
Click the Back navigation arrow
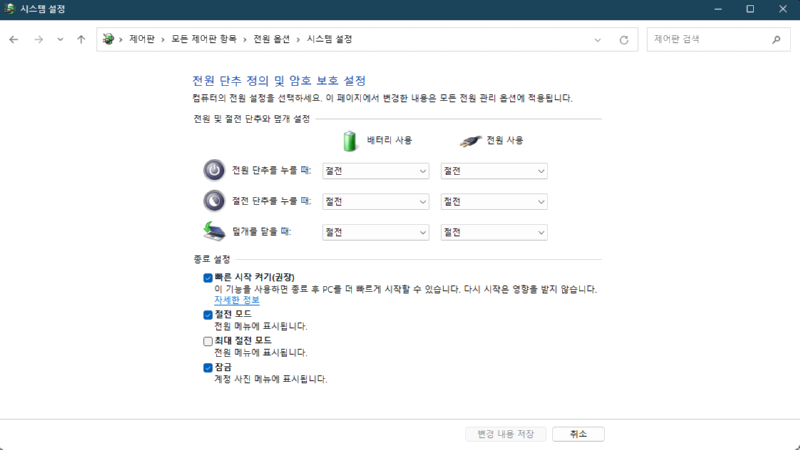[x=14, y=39]
